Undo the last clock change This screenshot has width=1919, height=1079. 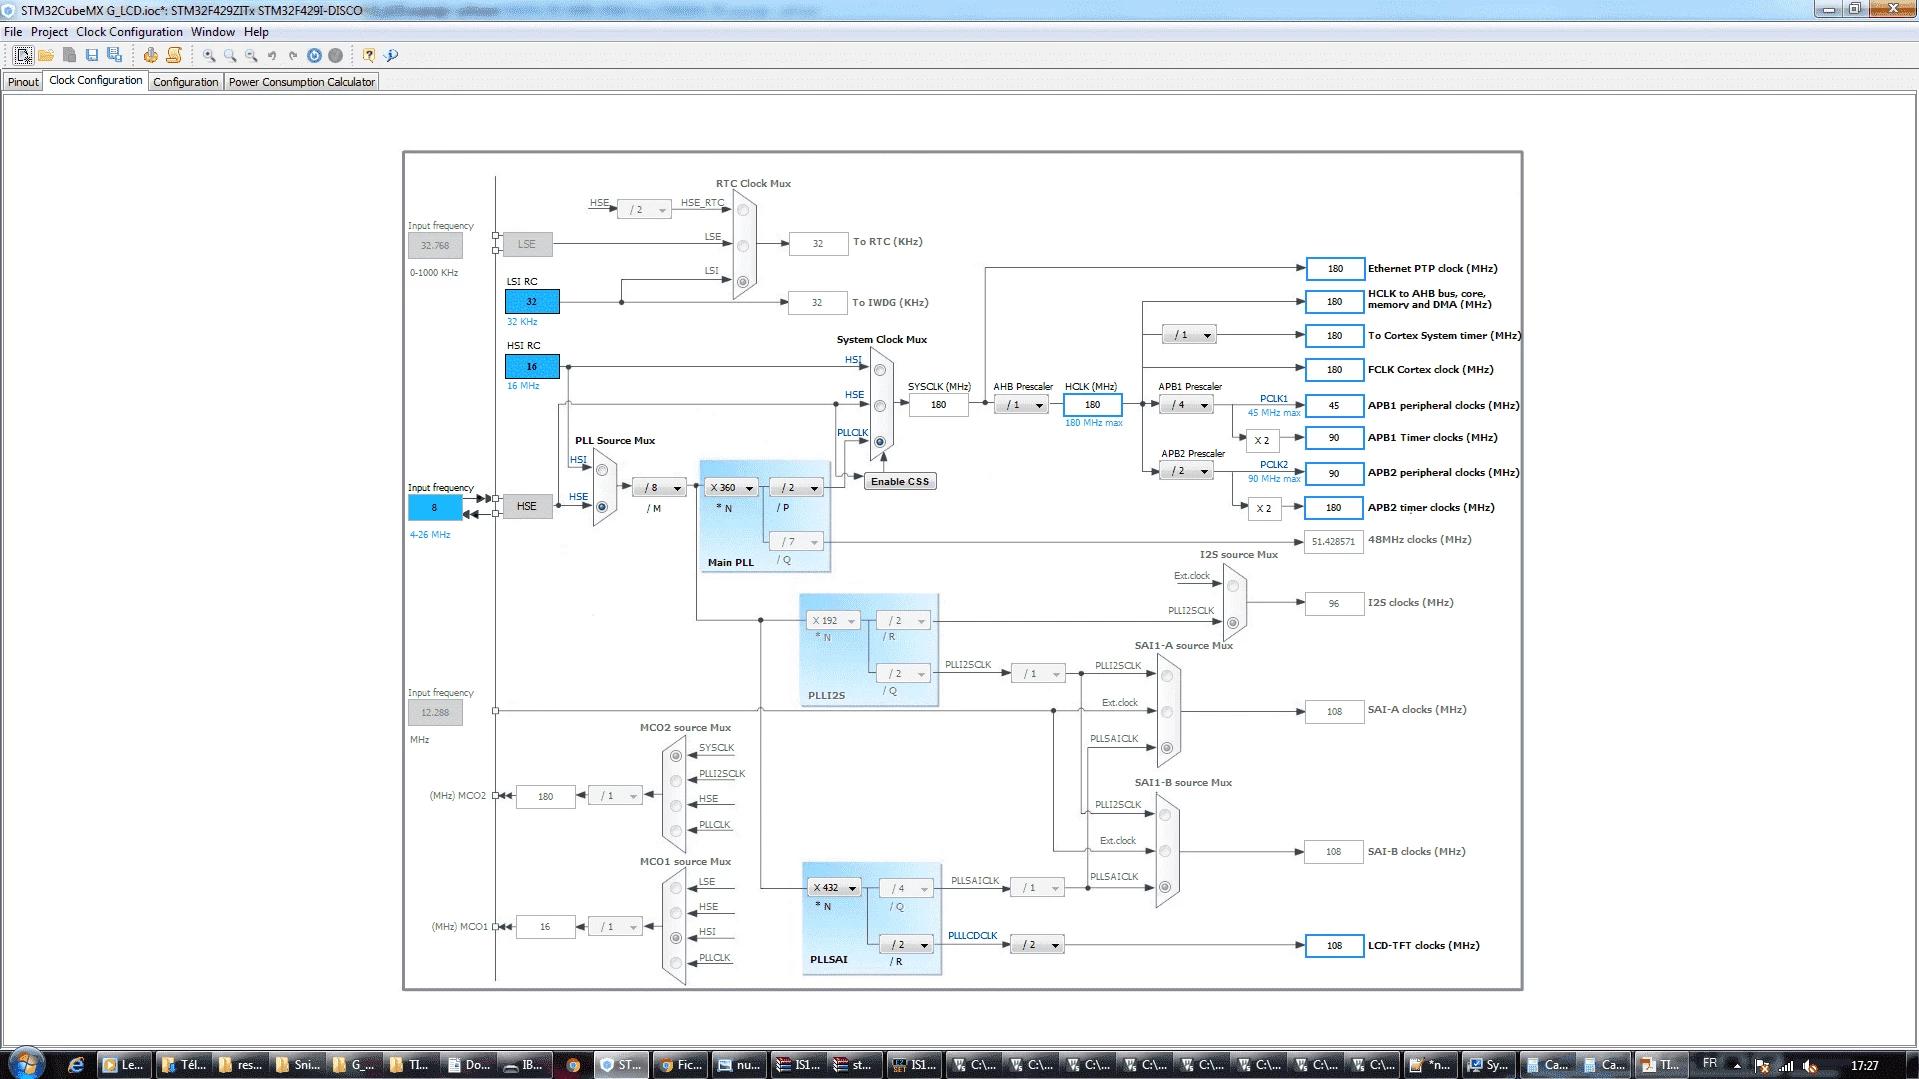(x=272, y=56)
